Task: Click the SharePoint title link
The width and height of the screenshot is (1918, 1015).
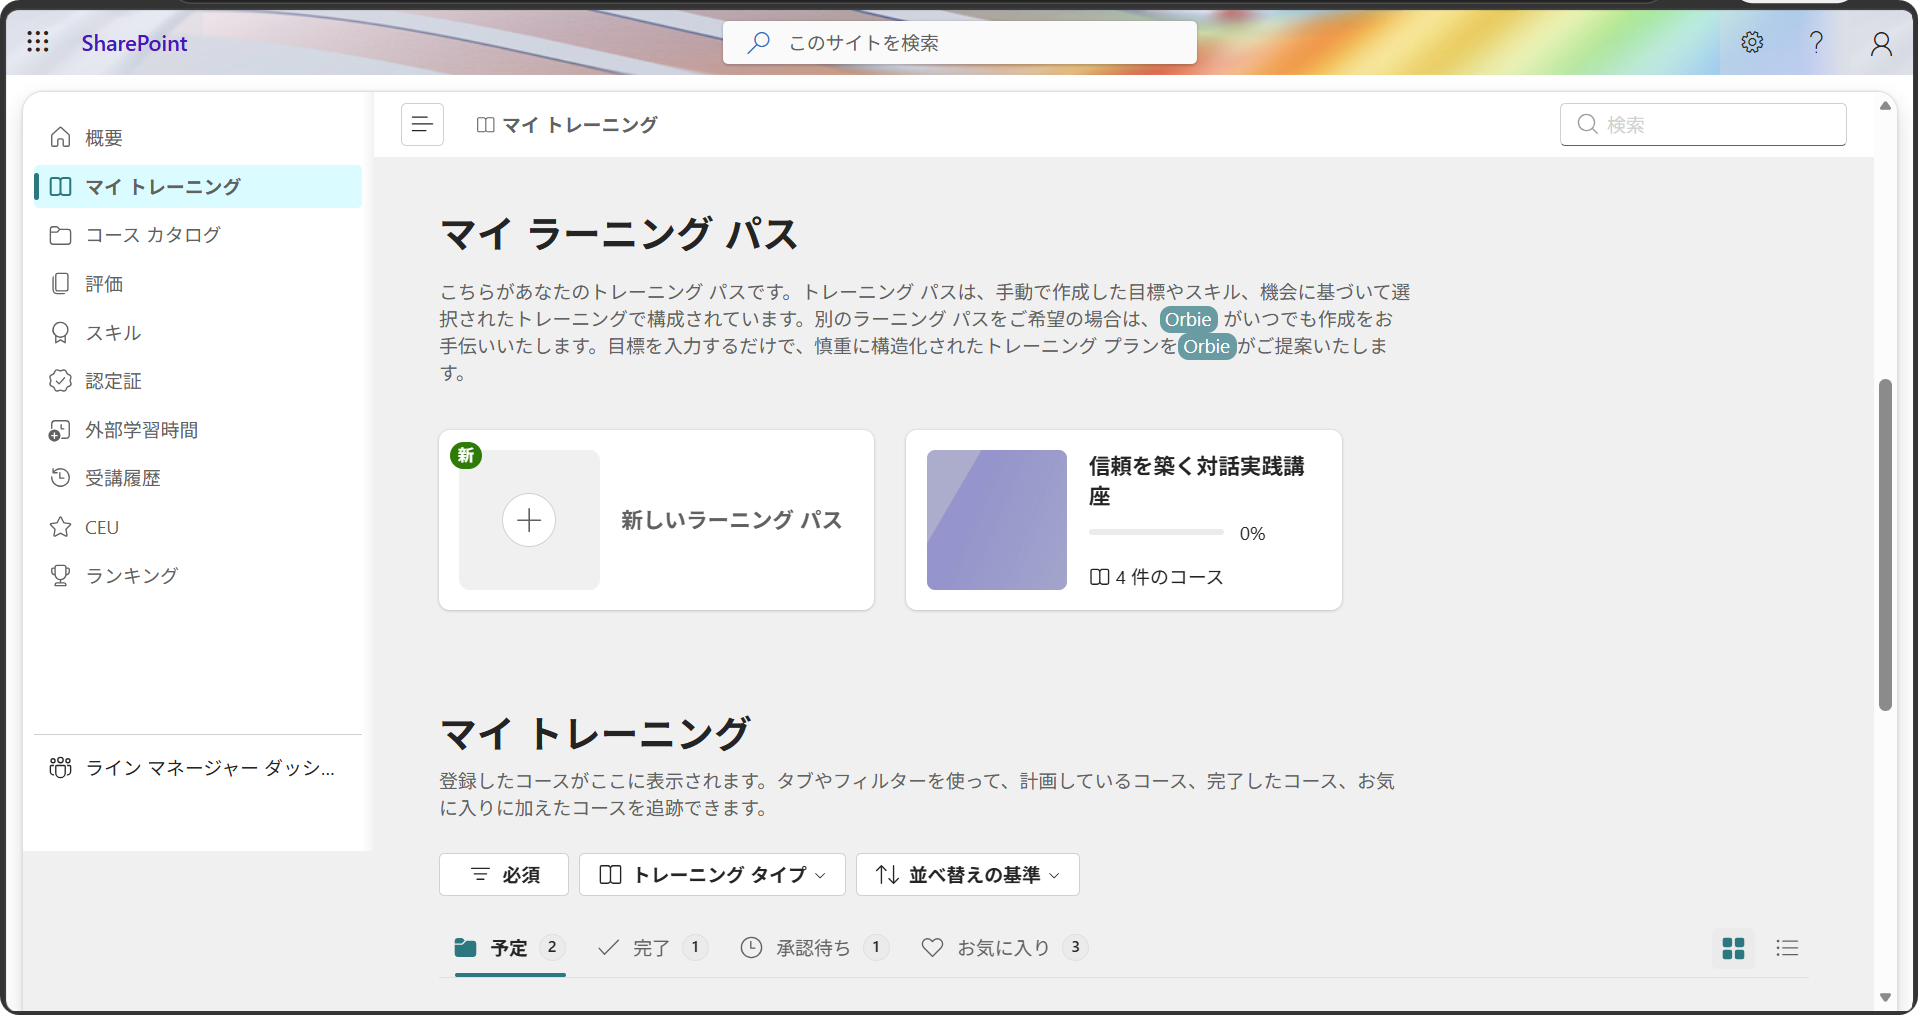Action: (134, 43)
